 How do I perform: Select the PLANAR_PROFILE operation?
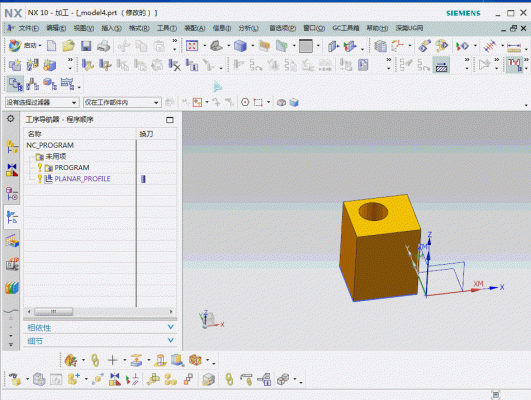[x=82, y=178]
